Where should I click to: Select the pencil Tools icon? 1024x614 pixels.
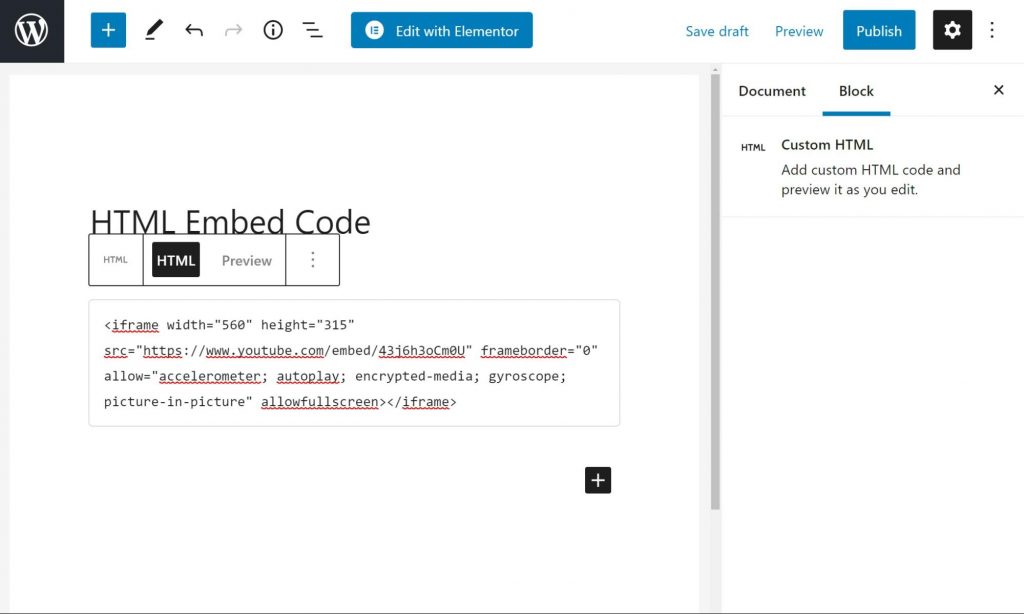(153, 31)
